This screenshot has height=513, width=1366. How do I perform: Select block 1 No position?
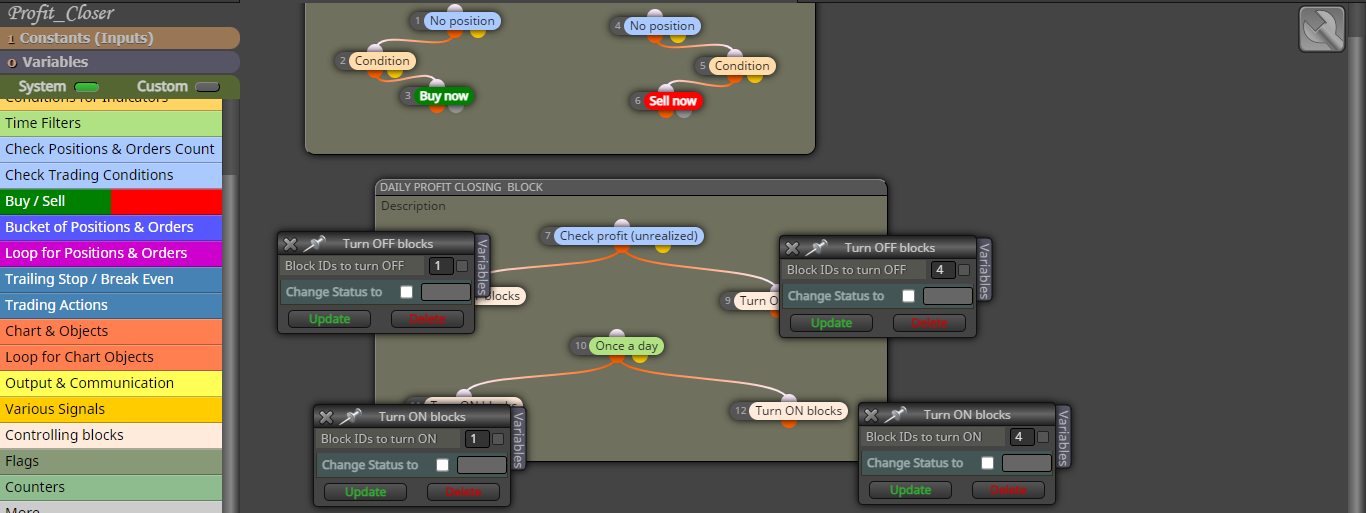click(462, 21)
